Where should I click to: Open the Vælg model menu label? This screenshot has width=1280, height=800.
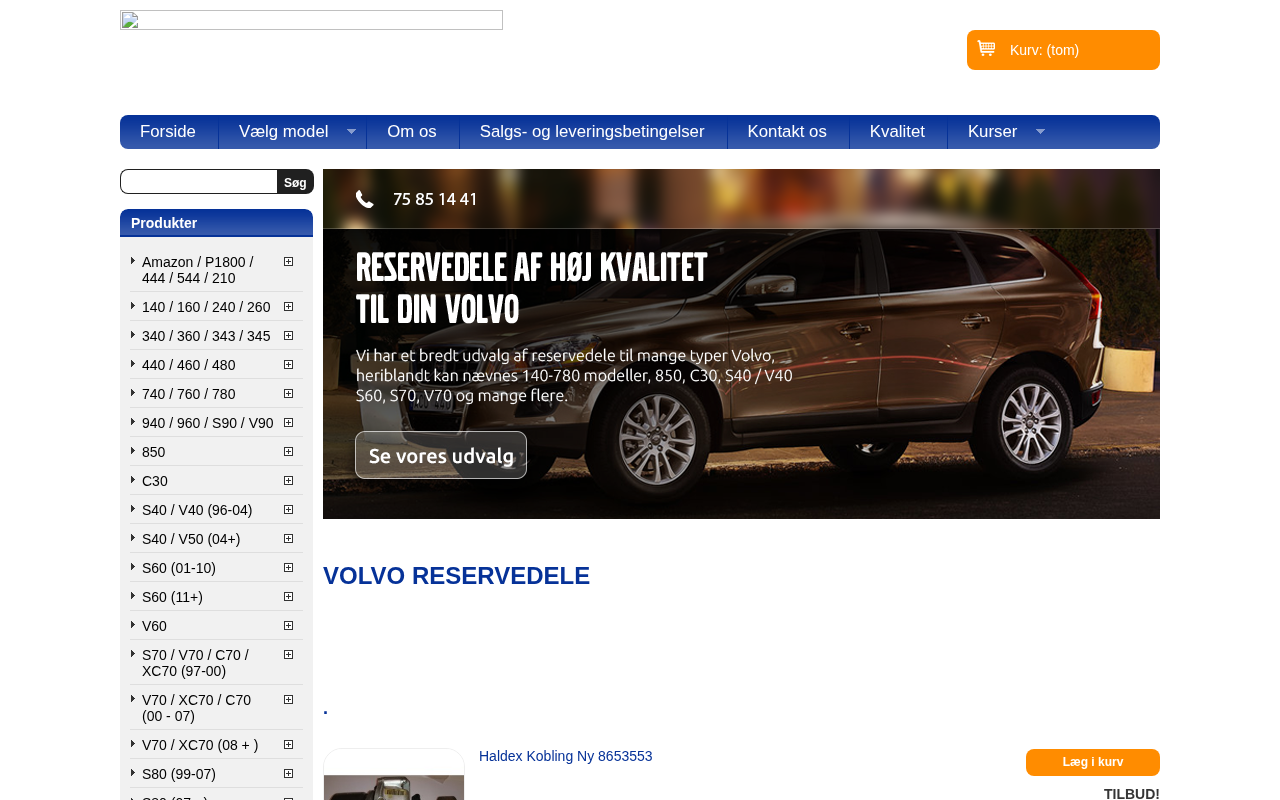[283, 132]
